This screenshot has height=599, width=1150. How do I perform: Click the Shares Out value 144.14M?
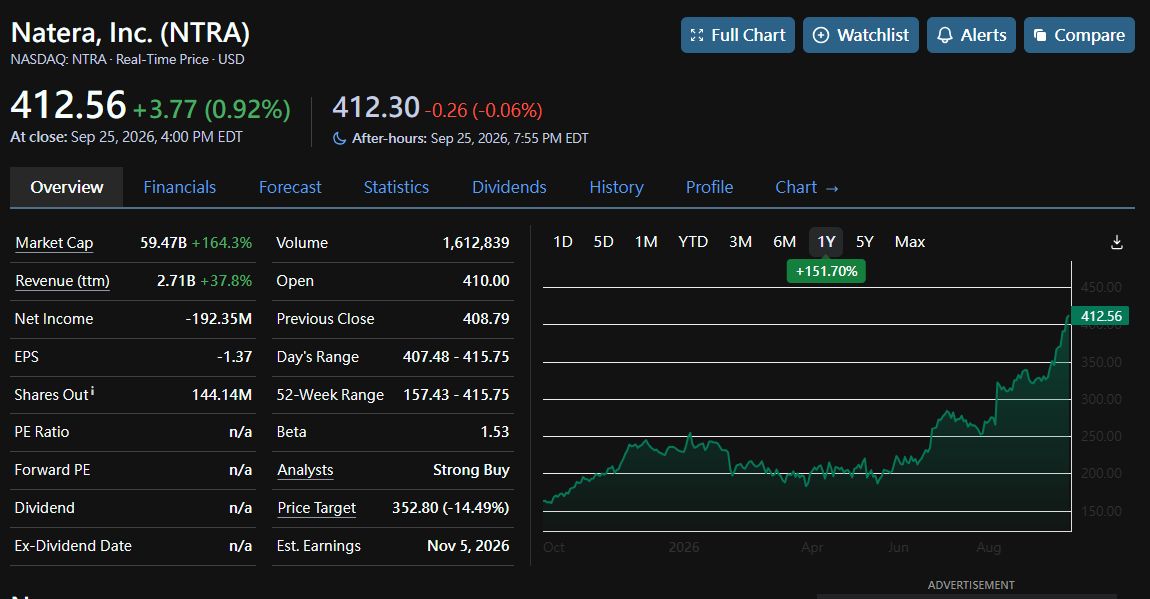[x=221, y=394]
